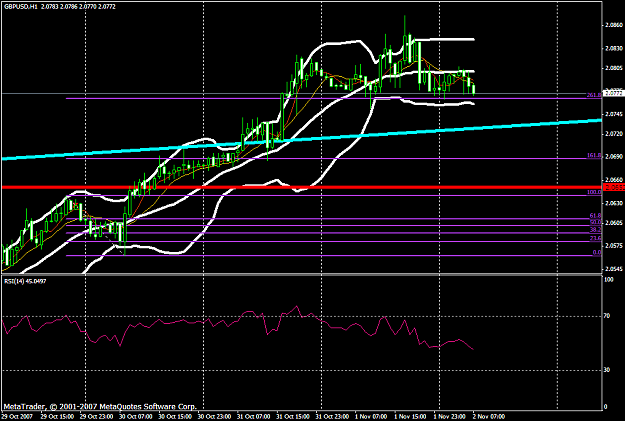Click the 29 Oct 23:00 time label
The height and width of the screenshot is (421, 625).
pyautogui.click(x=96, y=417)
